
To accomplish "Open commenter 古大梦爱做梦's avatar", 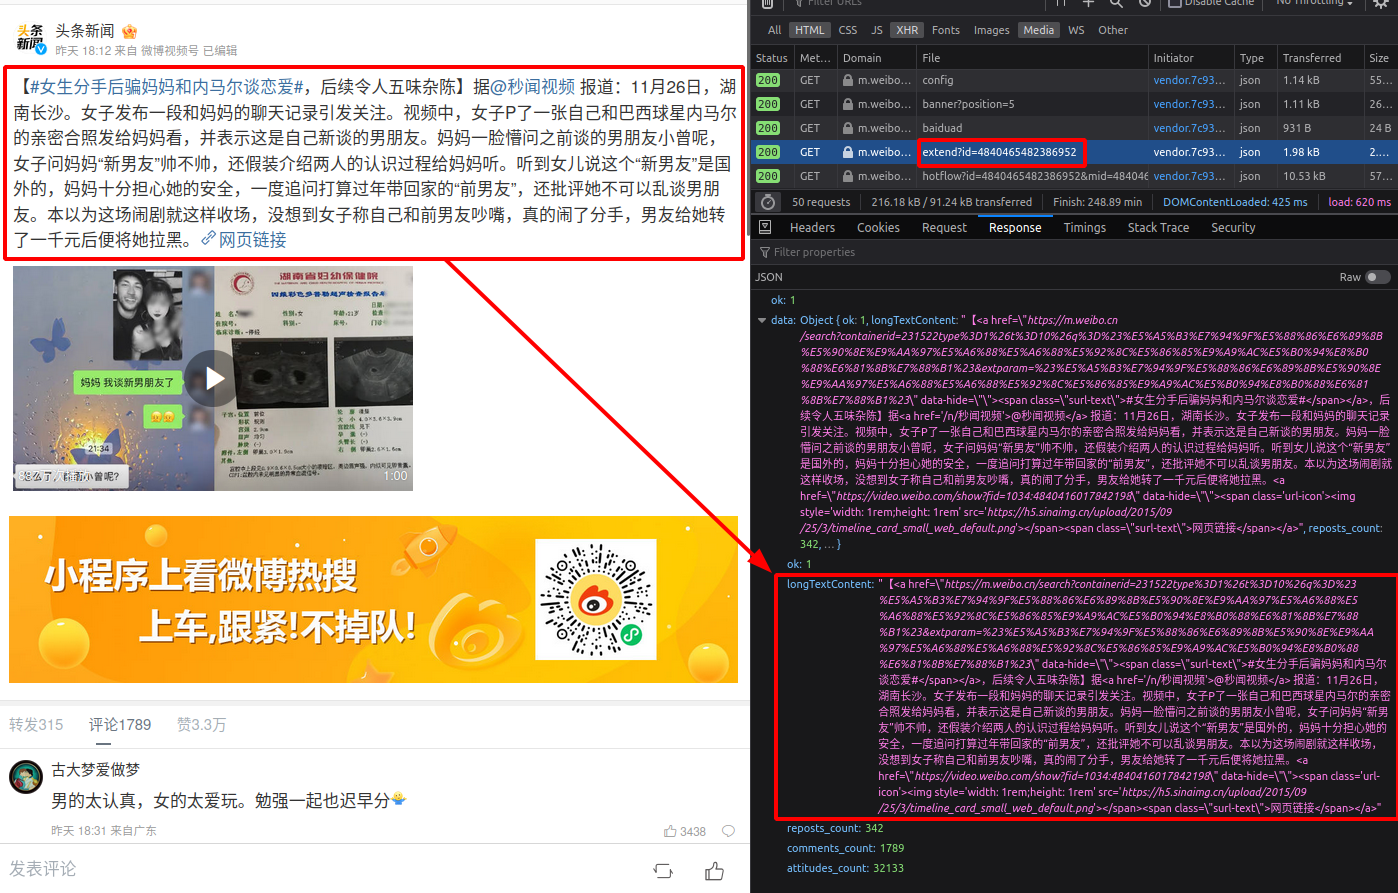I will tap(25, 777).
